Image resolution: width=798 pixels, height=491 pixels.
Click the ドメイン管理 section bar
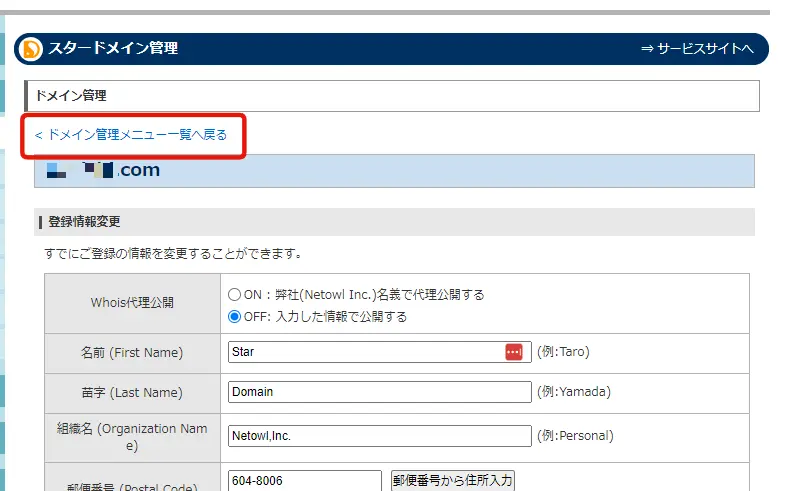[391, 96]
